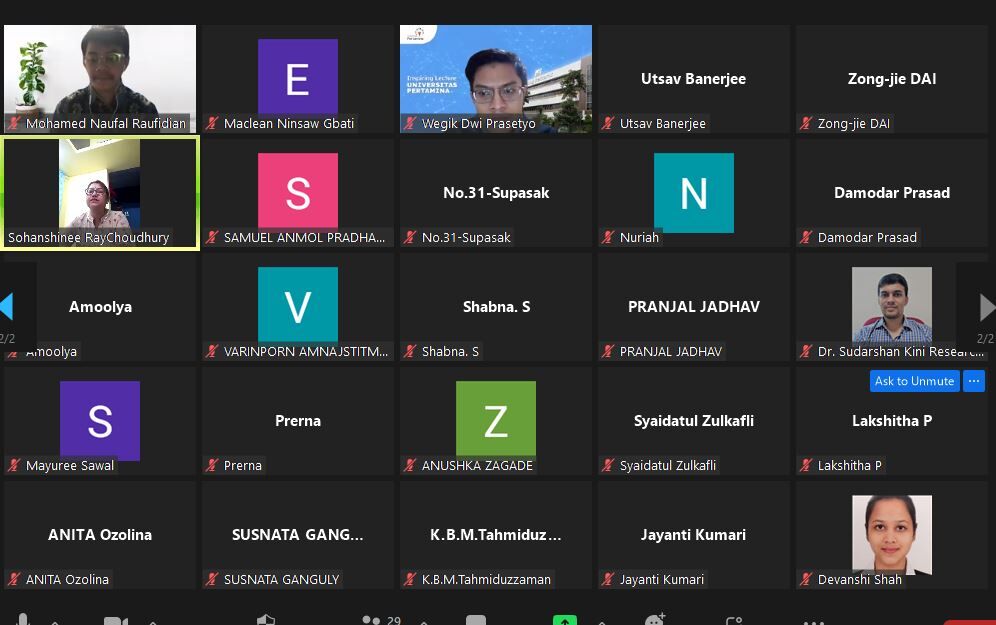Image resolution: width=996 pixels, height=625 pixels.
Task: Go to previous gallery page with left arrow
Action: [8, 306]
